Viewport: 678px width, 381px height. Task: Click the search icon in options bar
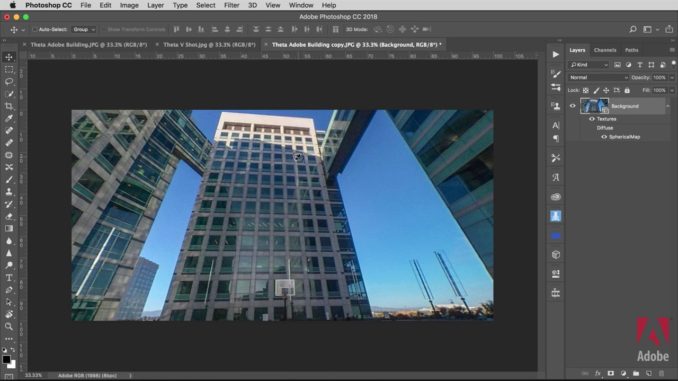click(633, 29)
